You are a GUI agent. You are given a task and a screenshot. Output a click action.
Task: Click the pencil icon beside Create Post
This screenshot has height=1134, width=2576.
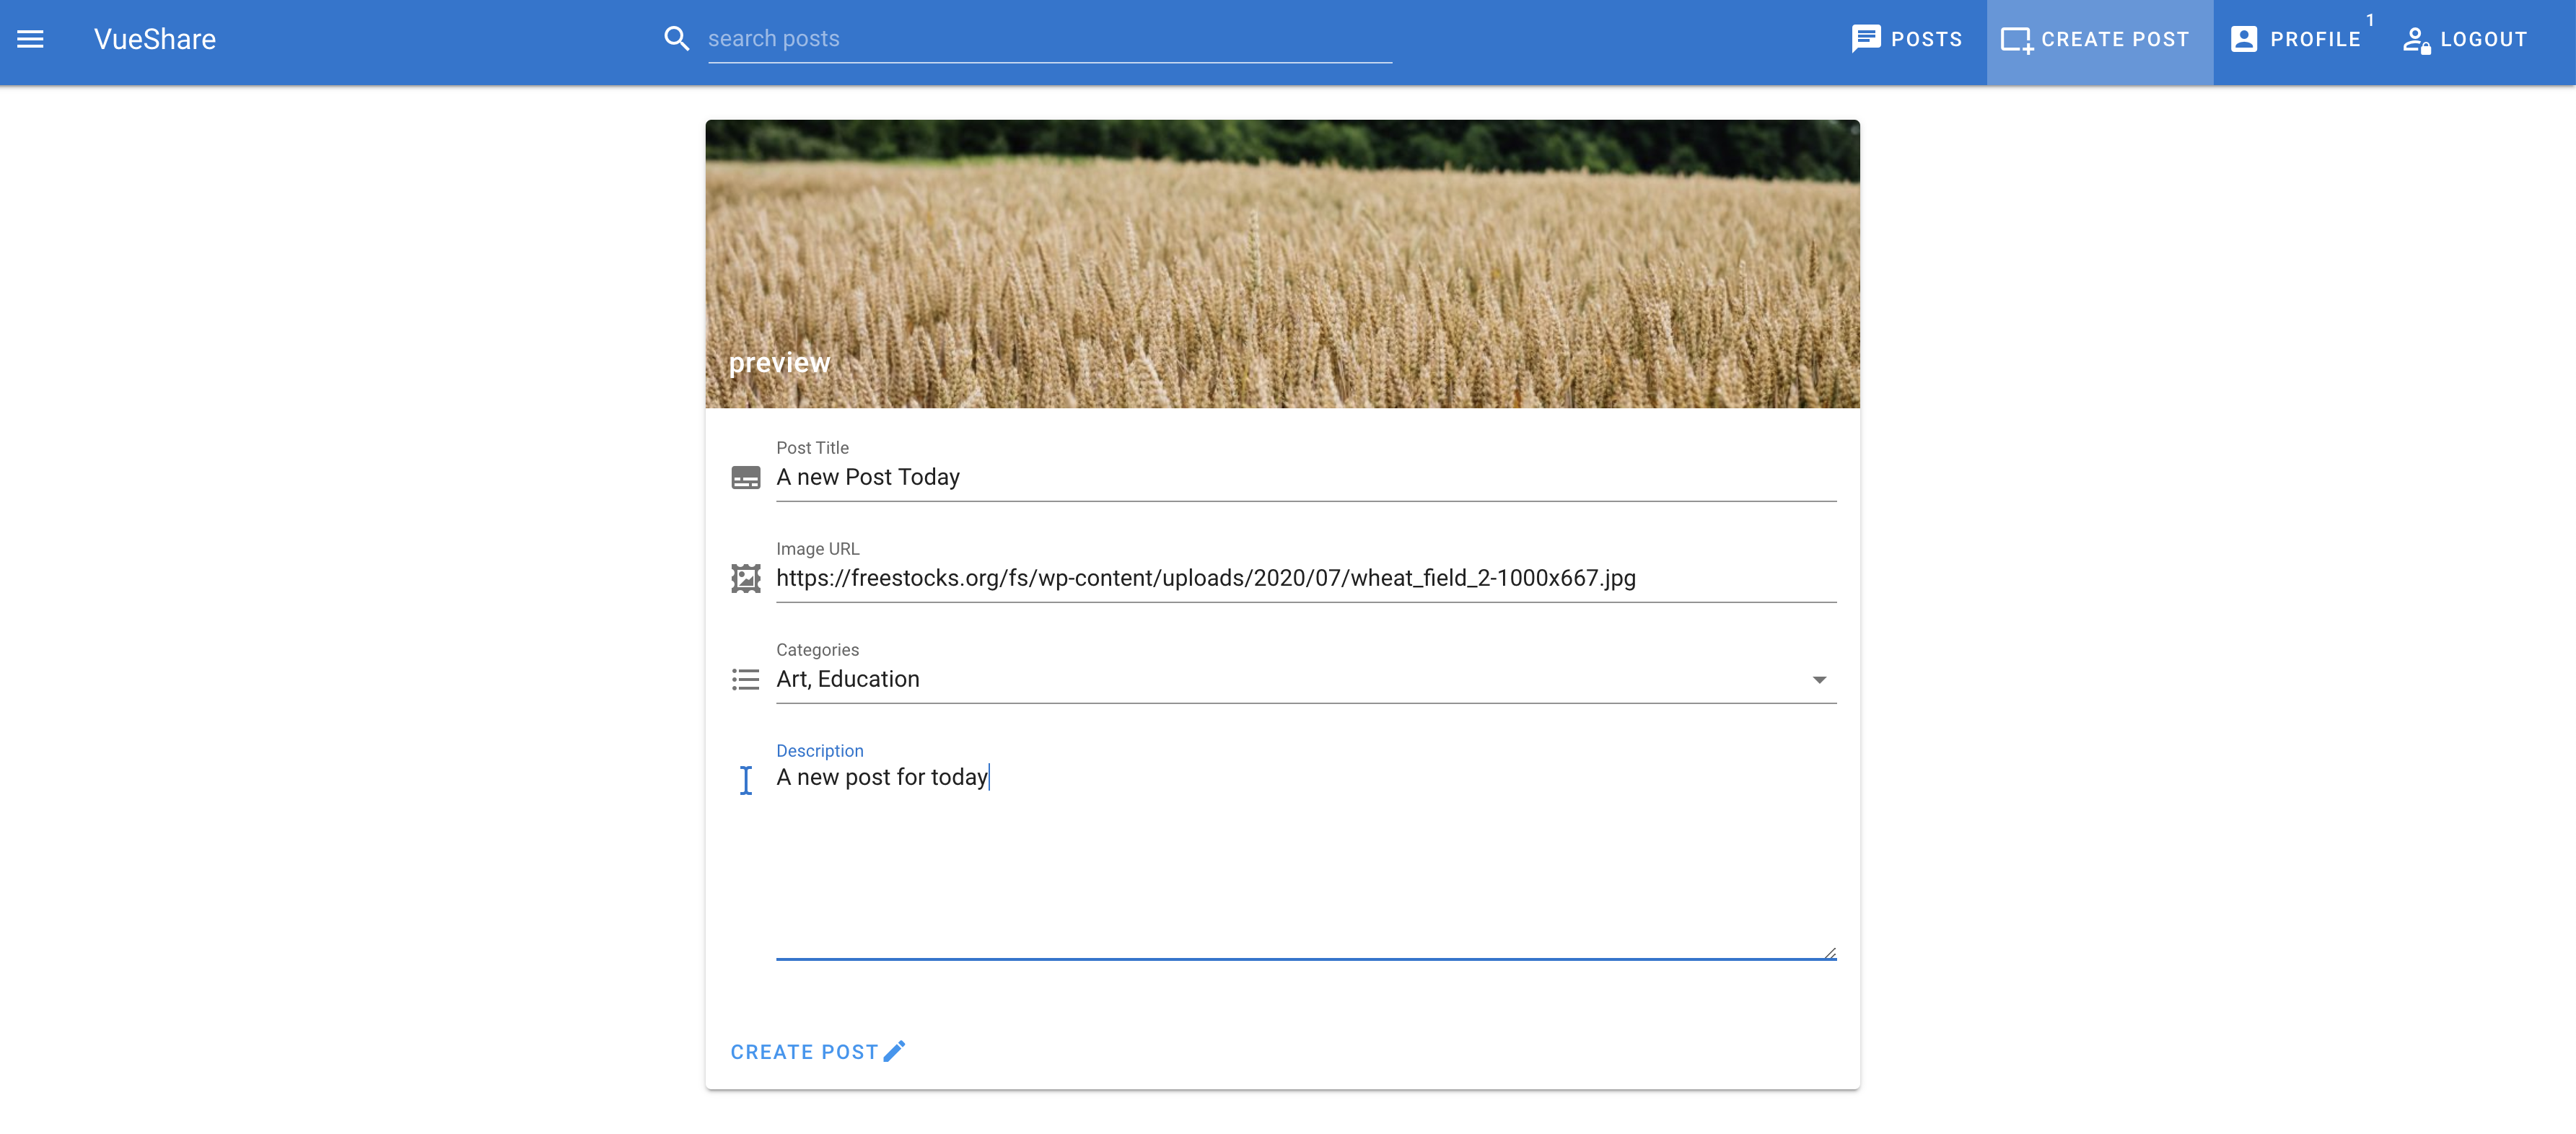895,1051
